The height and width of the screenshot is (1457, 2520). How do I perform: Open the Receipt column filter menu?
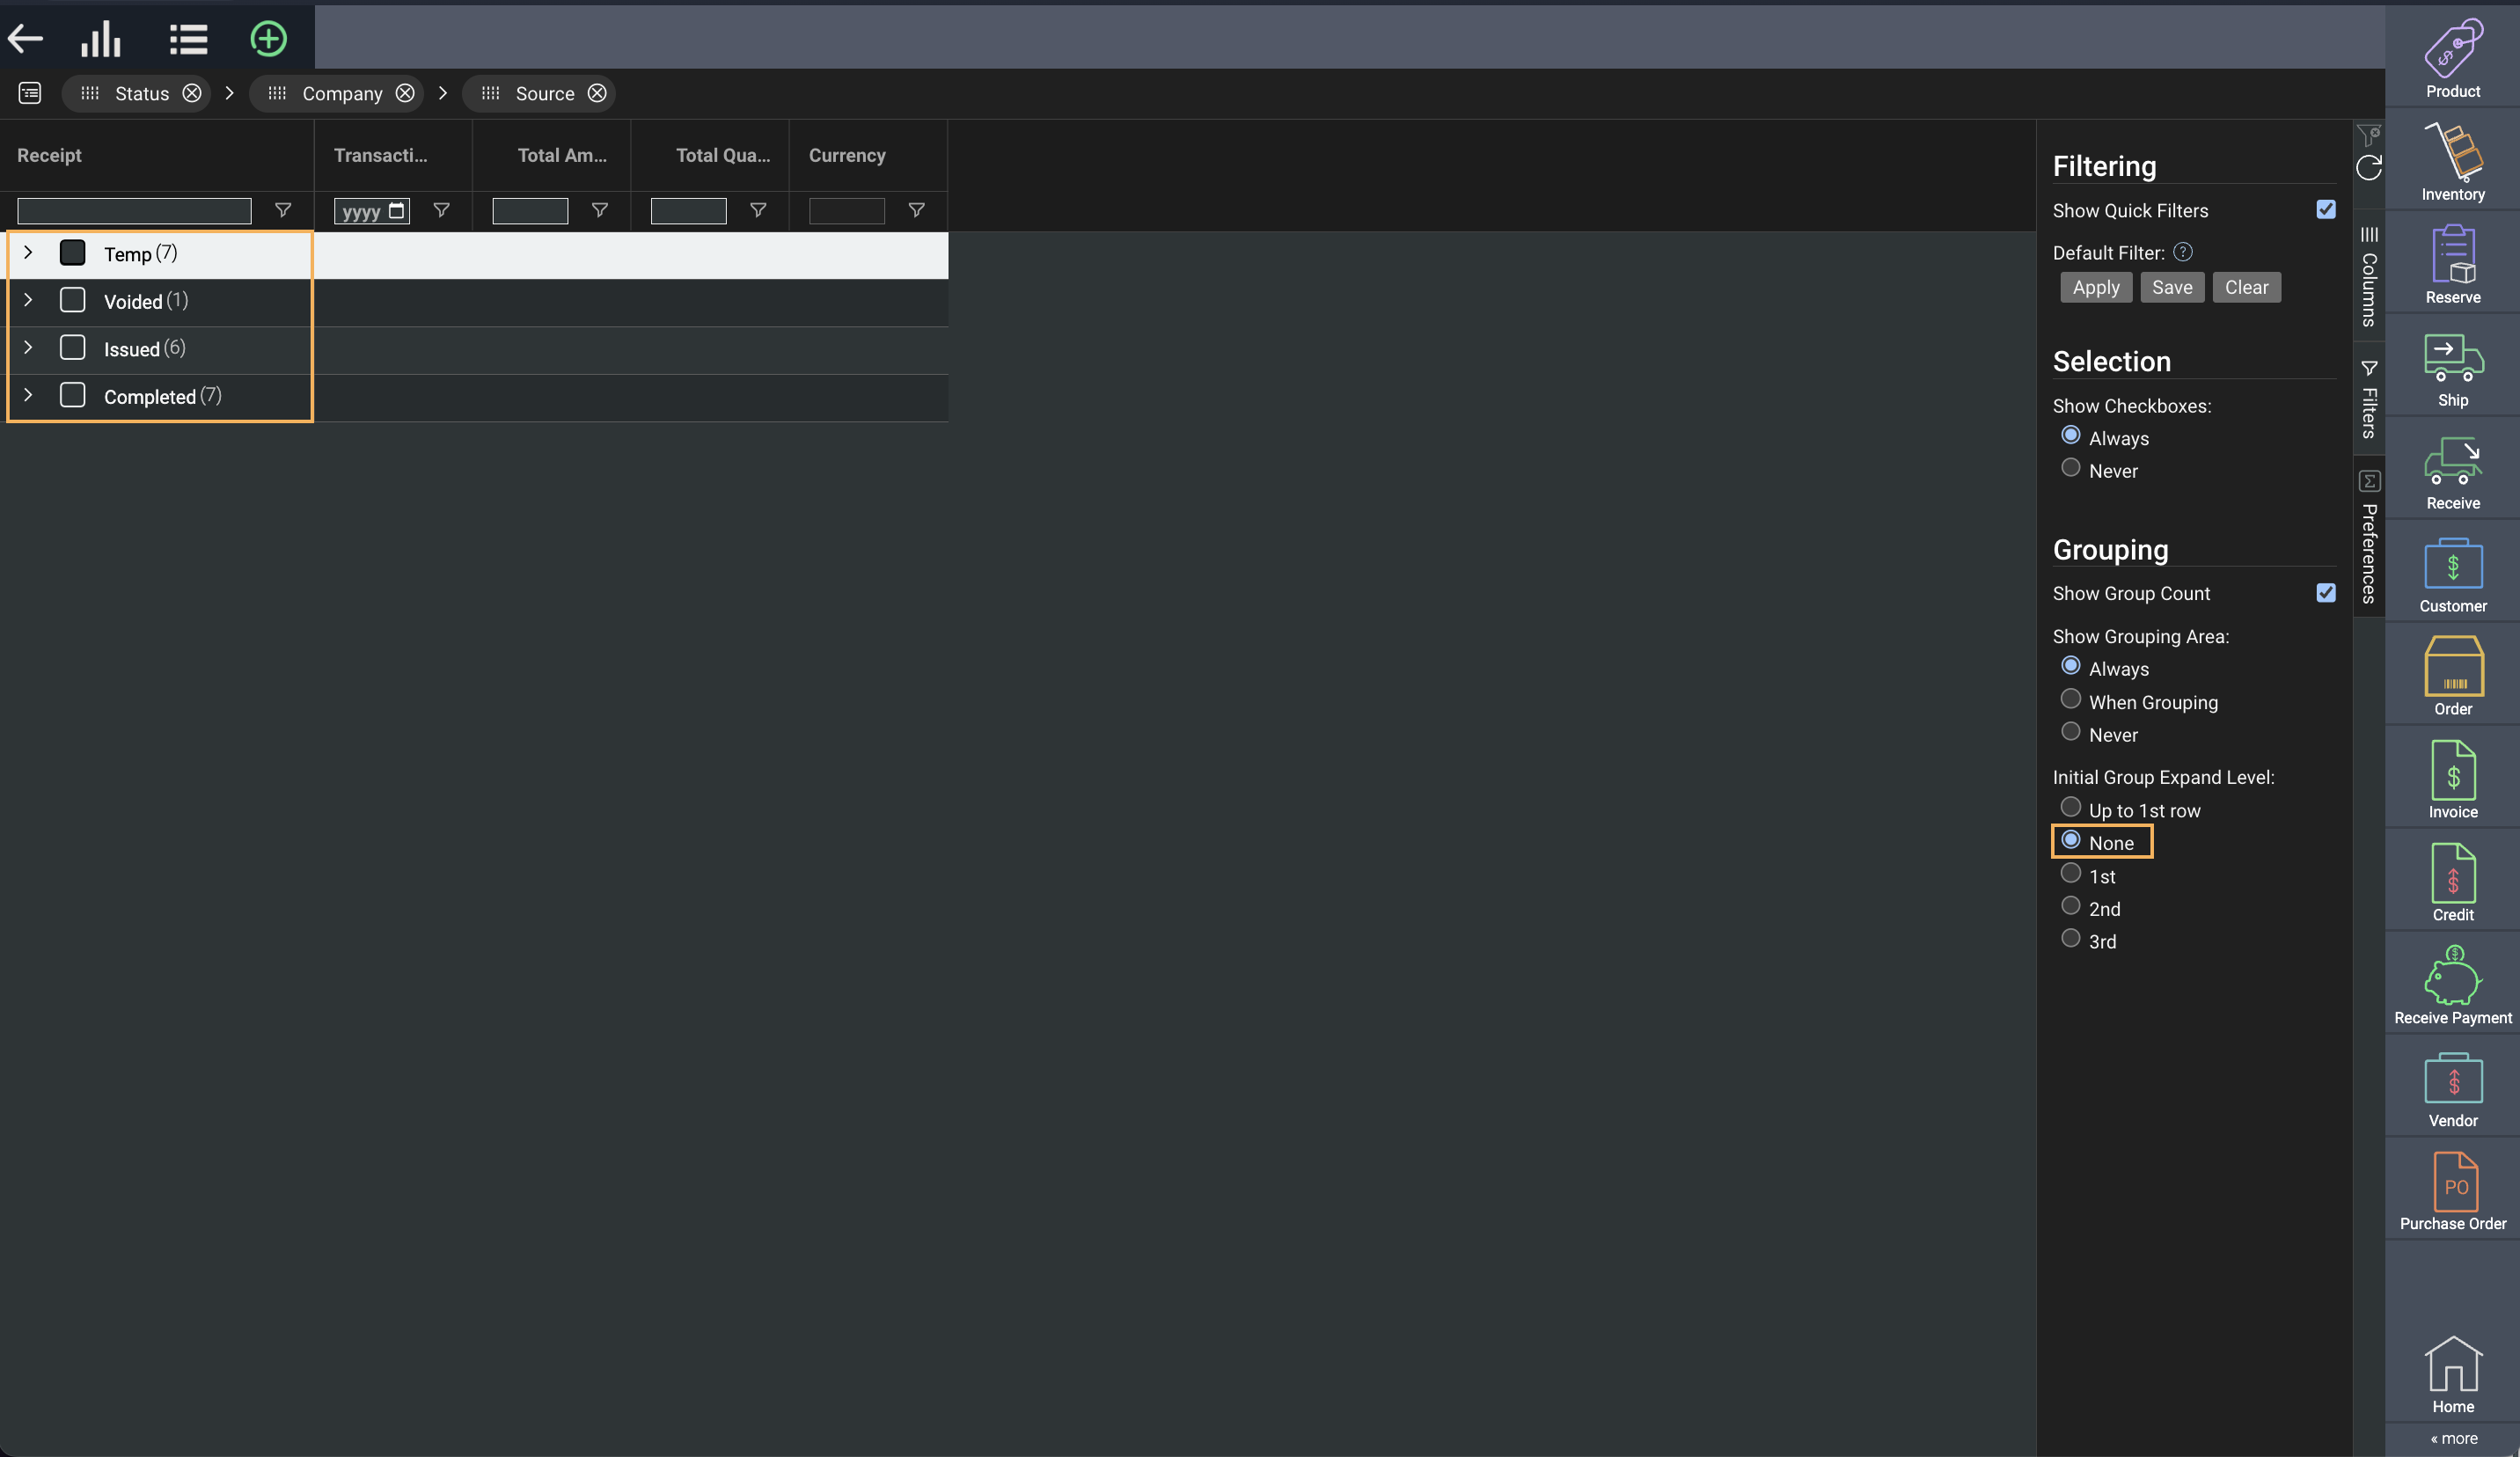tap(283, 210)
